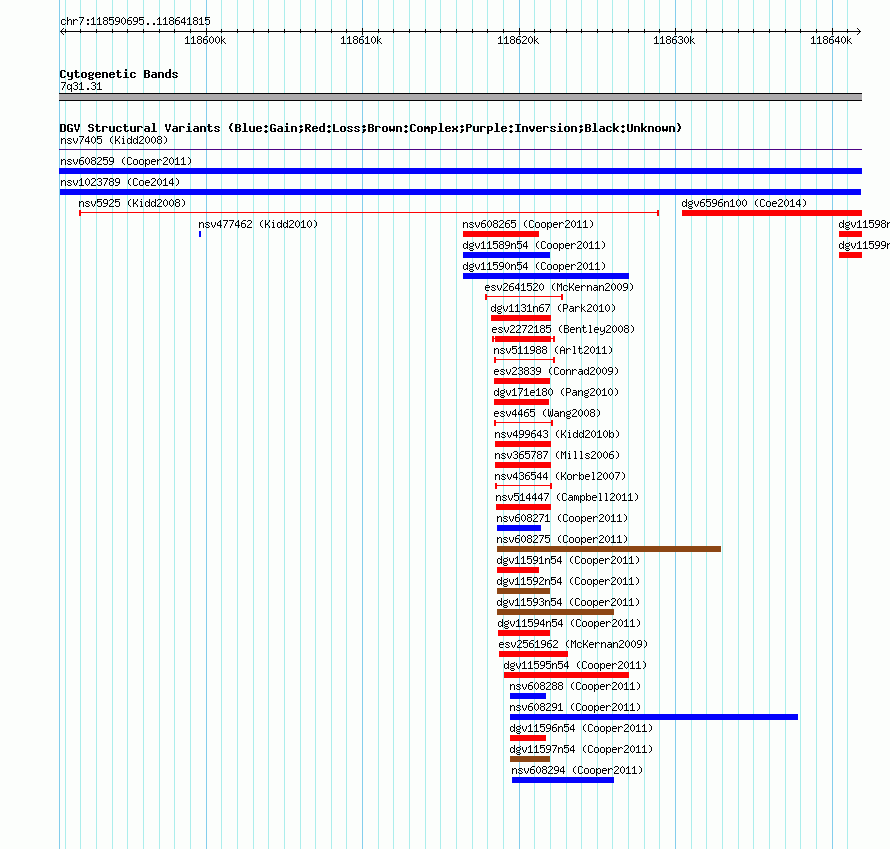Click the dgv11589n54 (Cooper2011) label
The width and height of the screenshot is (890, 849).
click(534, 245)
